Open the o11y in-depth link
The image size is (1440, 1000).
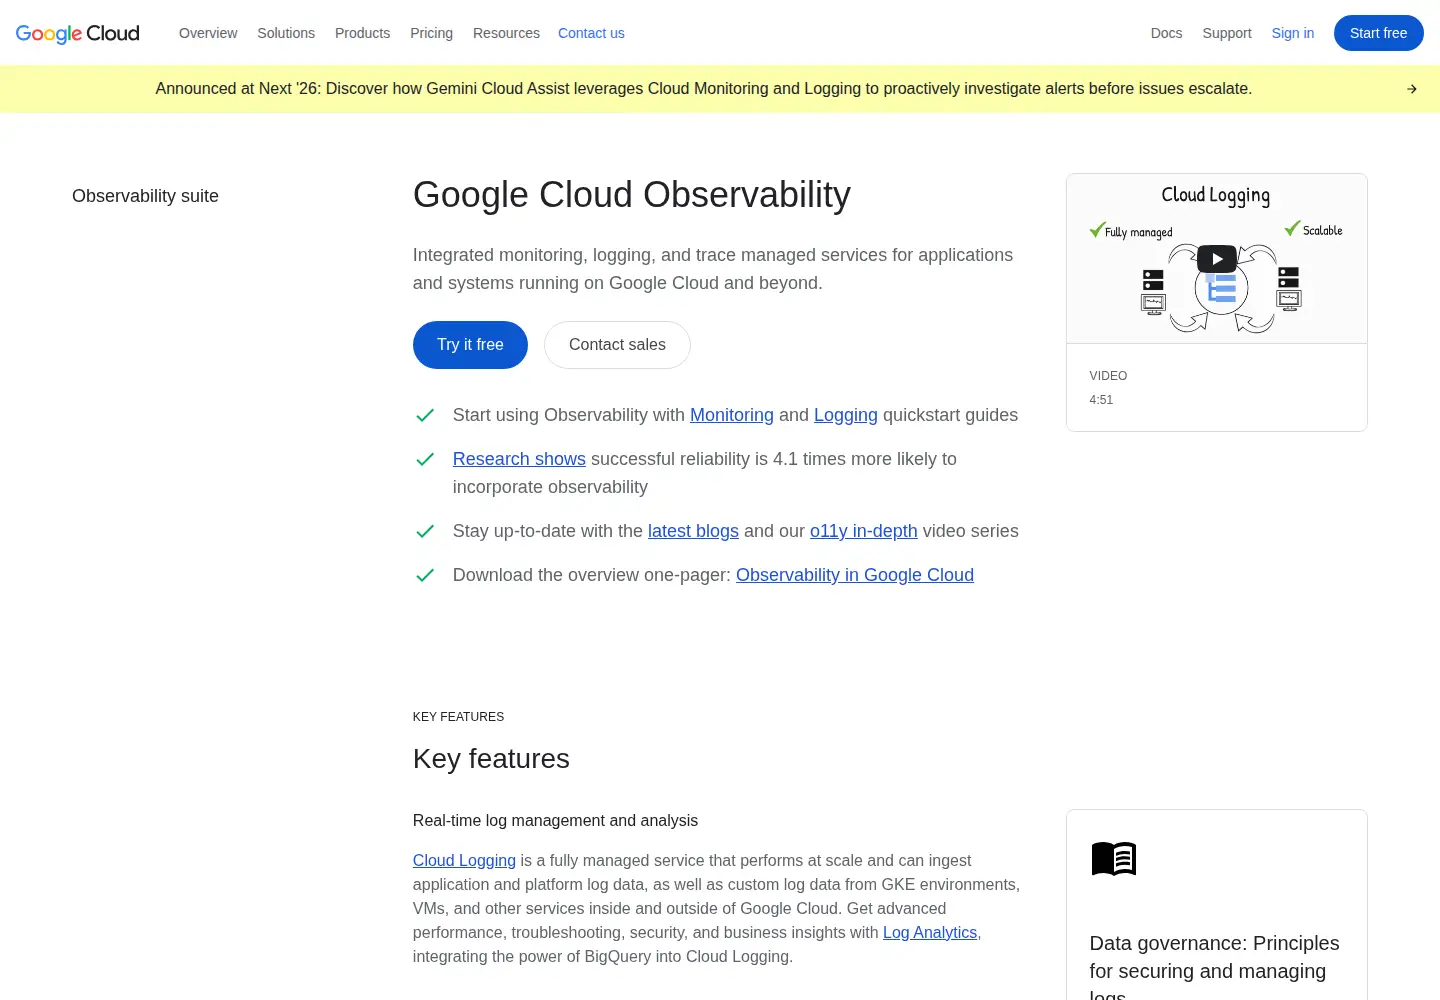[x=864, y=531]
